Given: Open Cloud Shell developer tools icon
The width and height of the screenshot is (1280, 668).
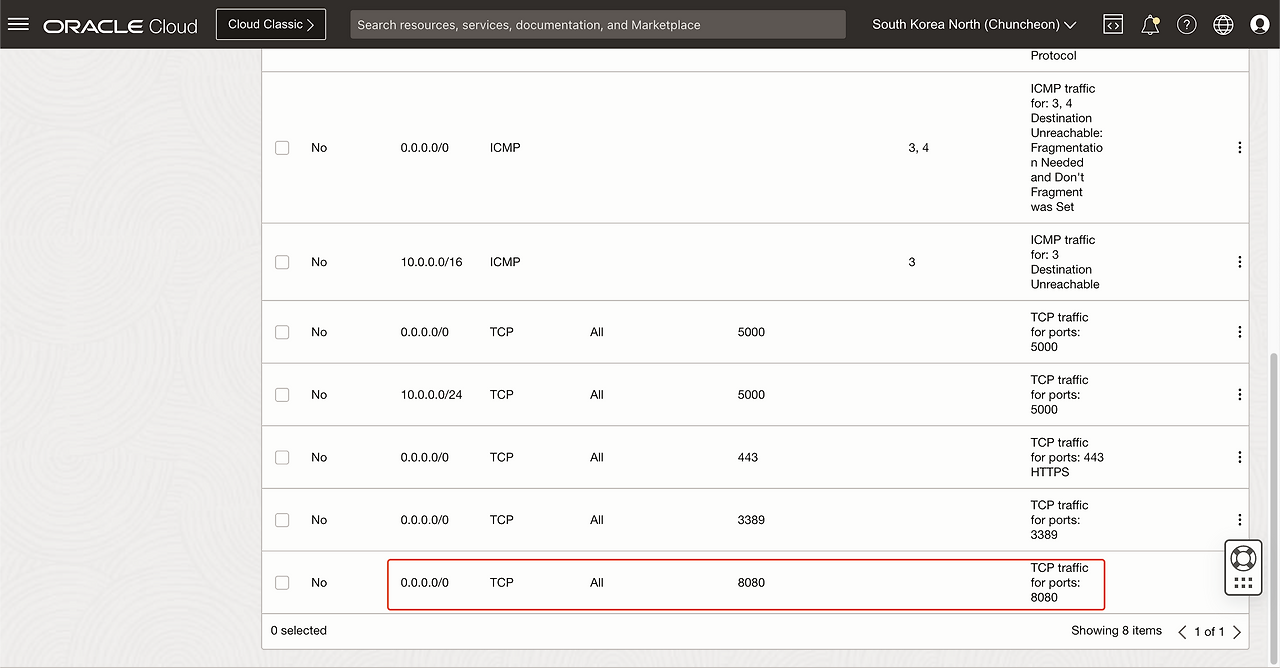Looking at the screenshot, I should [x=1113, y=25].
